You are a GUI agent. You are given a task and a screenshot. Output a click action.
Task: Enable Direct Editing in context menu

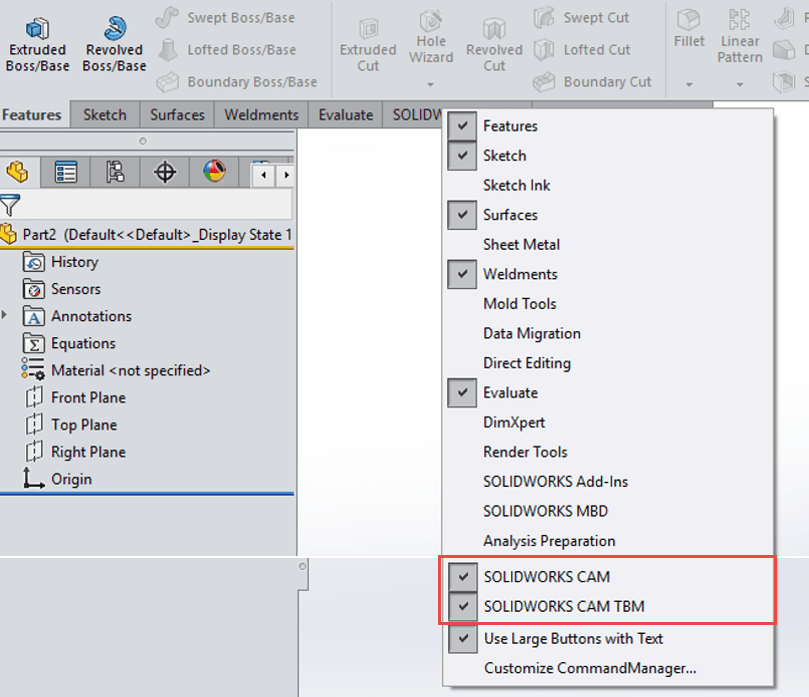coord(527,363)
